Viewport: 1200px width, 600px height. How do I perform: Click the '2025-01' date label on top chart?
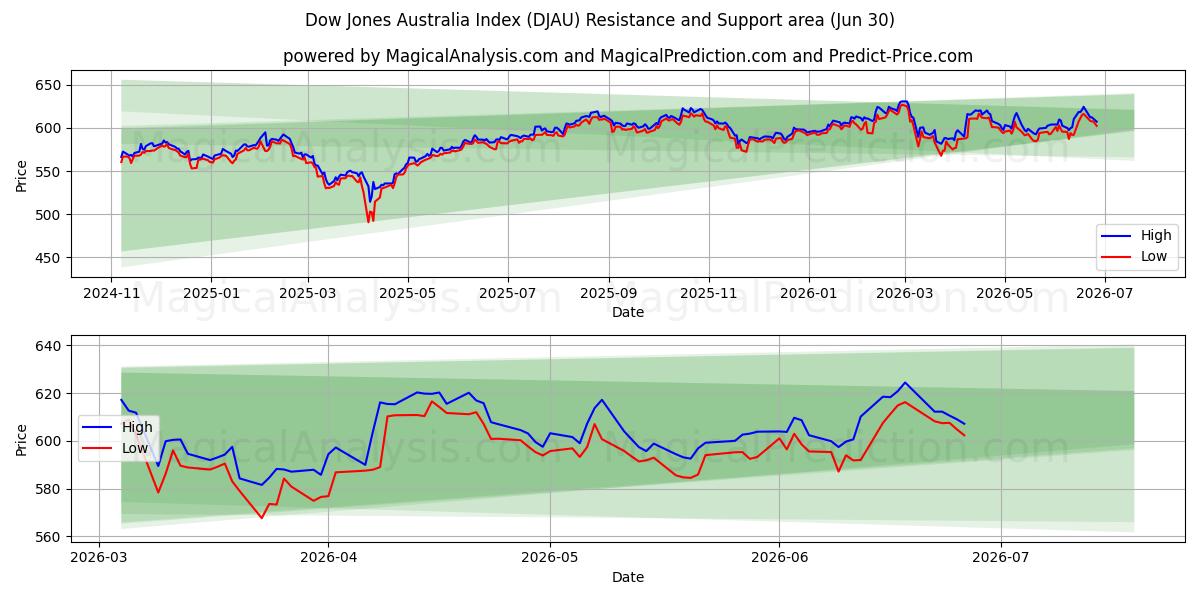[x=211, y=294]
